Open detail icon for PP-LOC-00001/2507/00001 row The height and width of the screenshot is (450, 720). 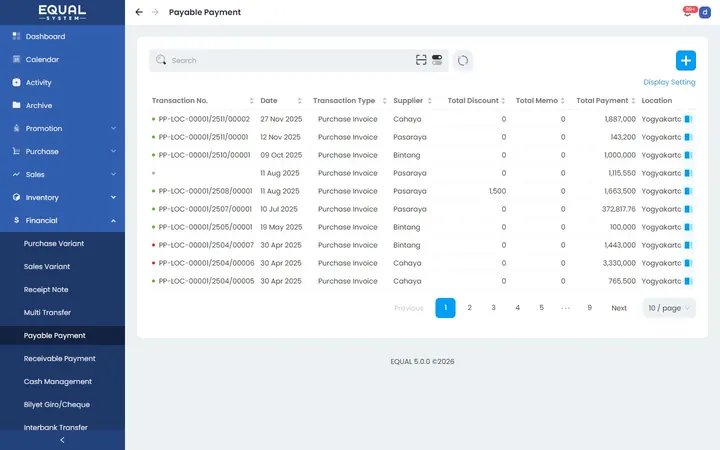tap(688, 209)
